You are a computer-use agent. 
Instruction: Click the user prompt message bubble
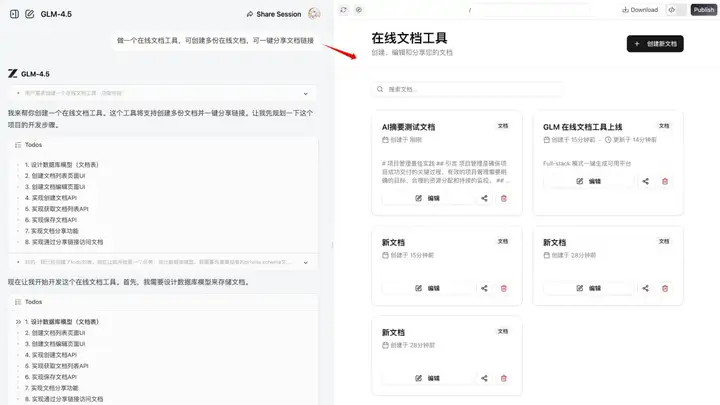pos(215,40)
